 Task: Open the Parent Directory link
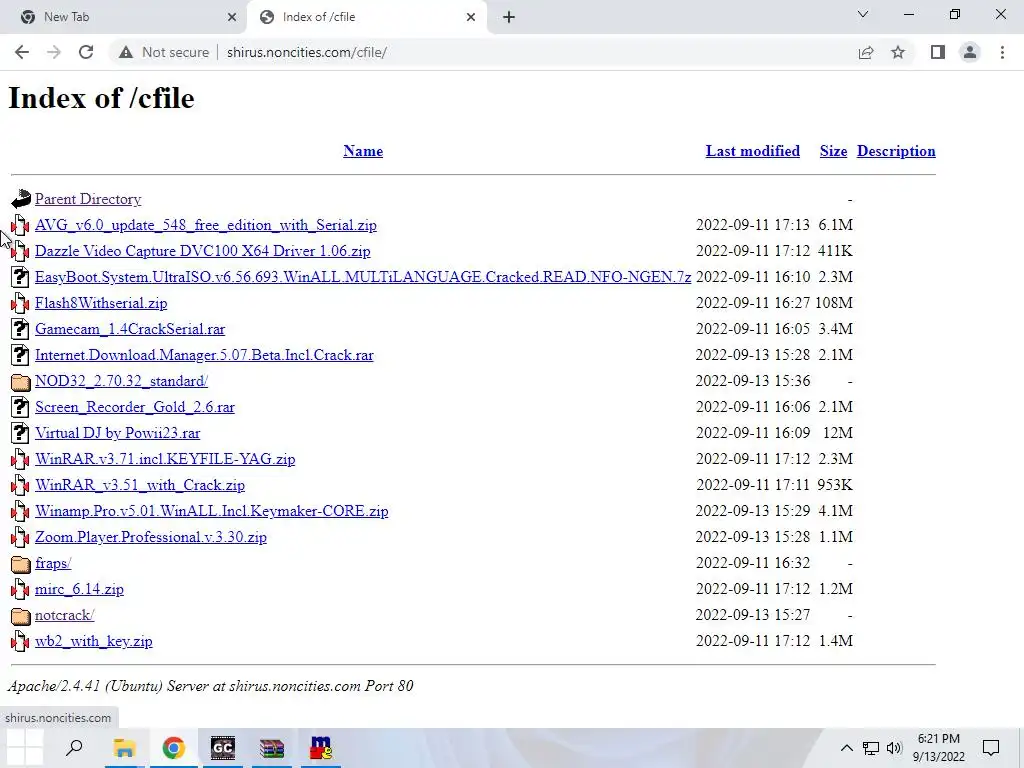(x=88, y=199)
